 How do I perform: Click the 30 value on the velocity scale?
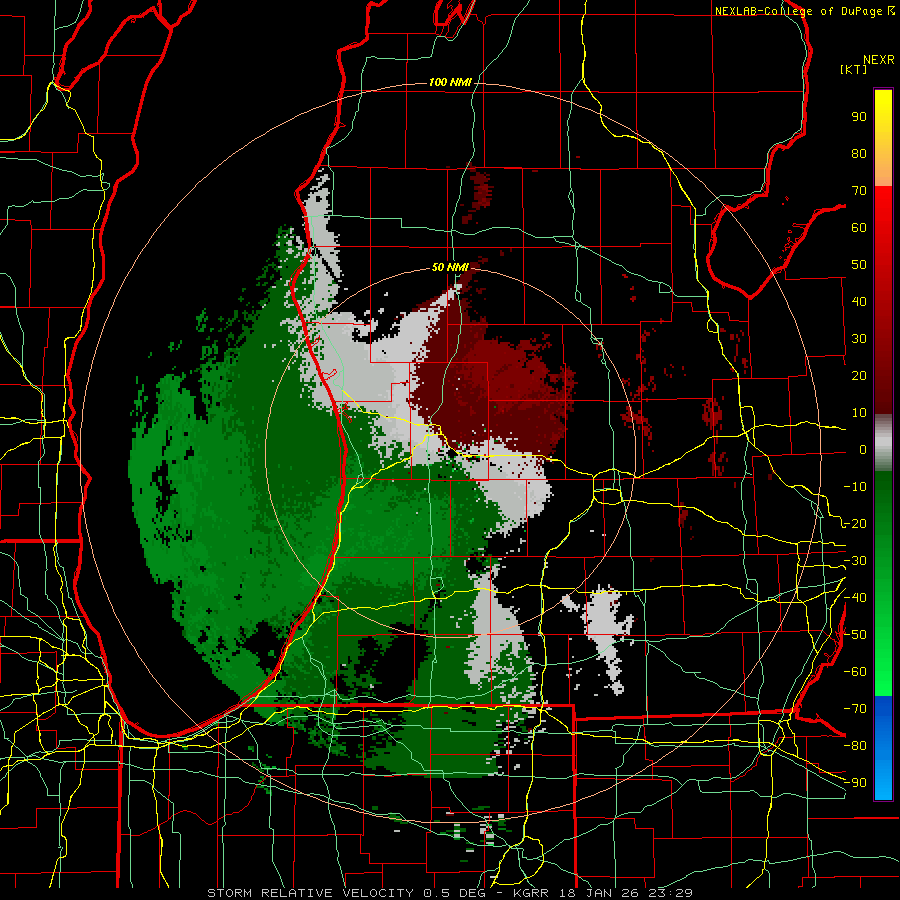859,339
